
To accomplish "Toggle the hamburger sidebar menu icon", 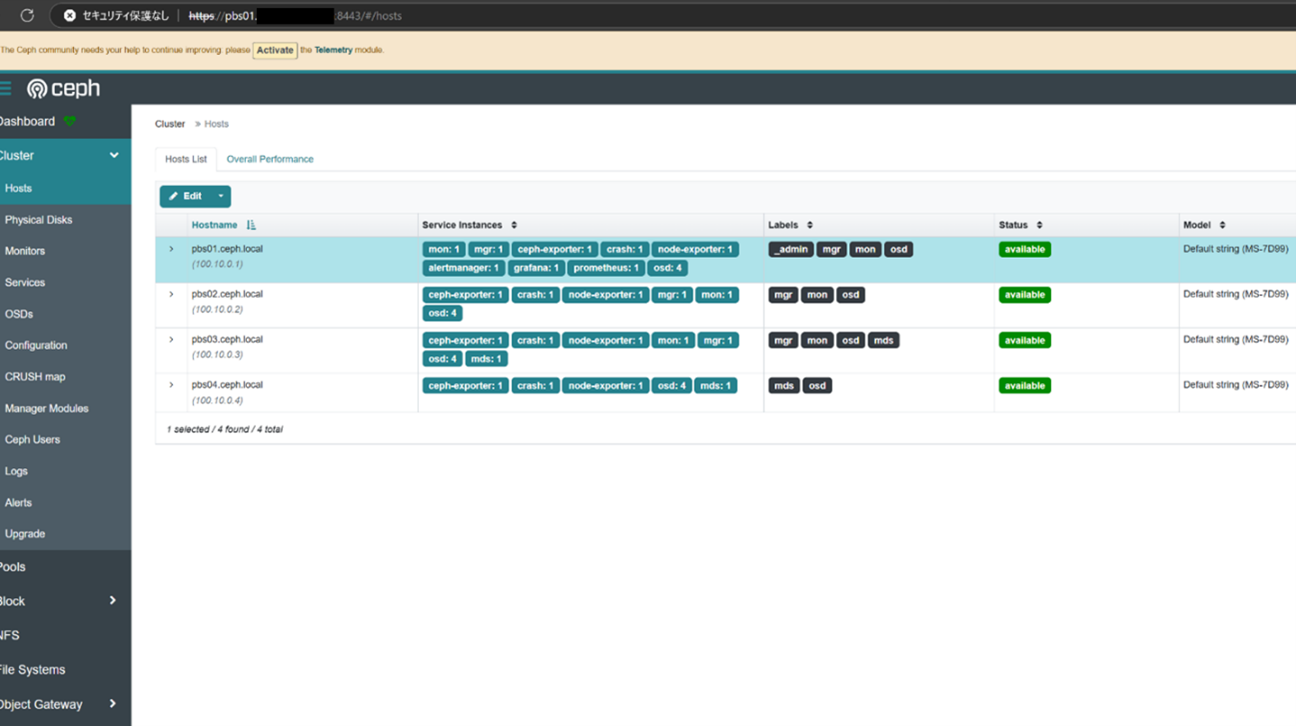I will 5,89.
